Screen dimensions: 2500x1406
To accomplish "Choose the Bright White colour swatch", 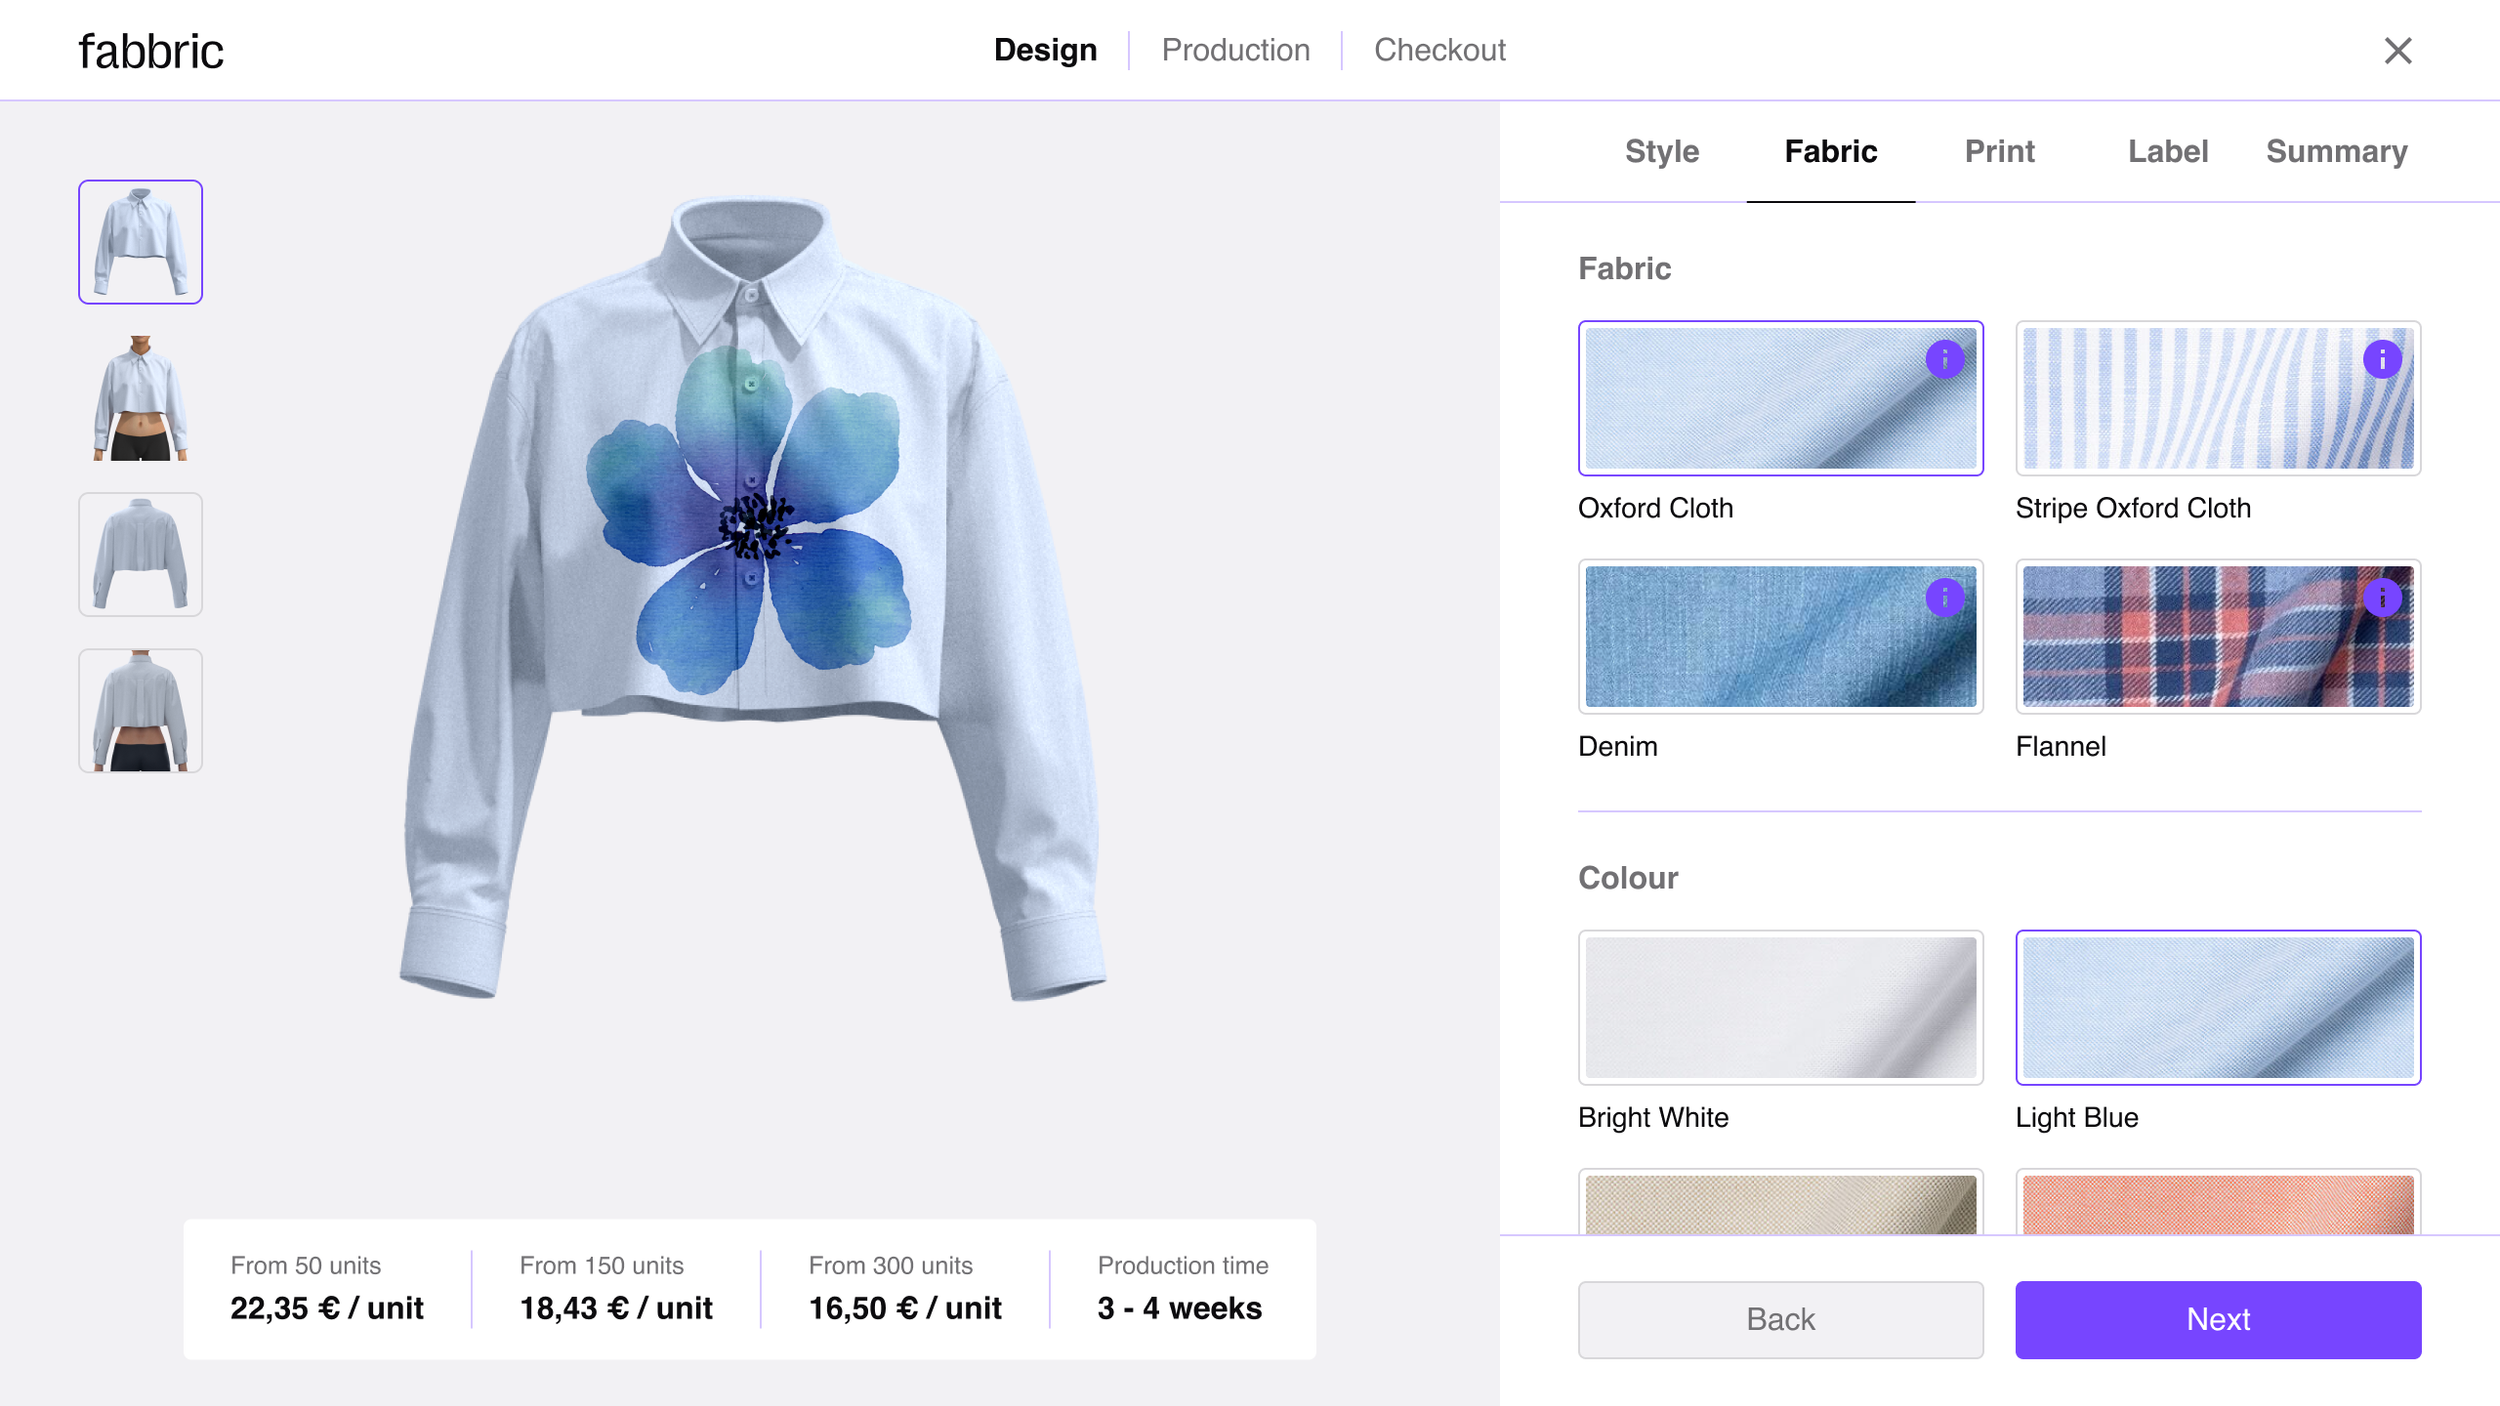I will (x=1780, y=1007).
